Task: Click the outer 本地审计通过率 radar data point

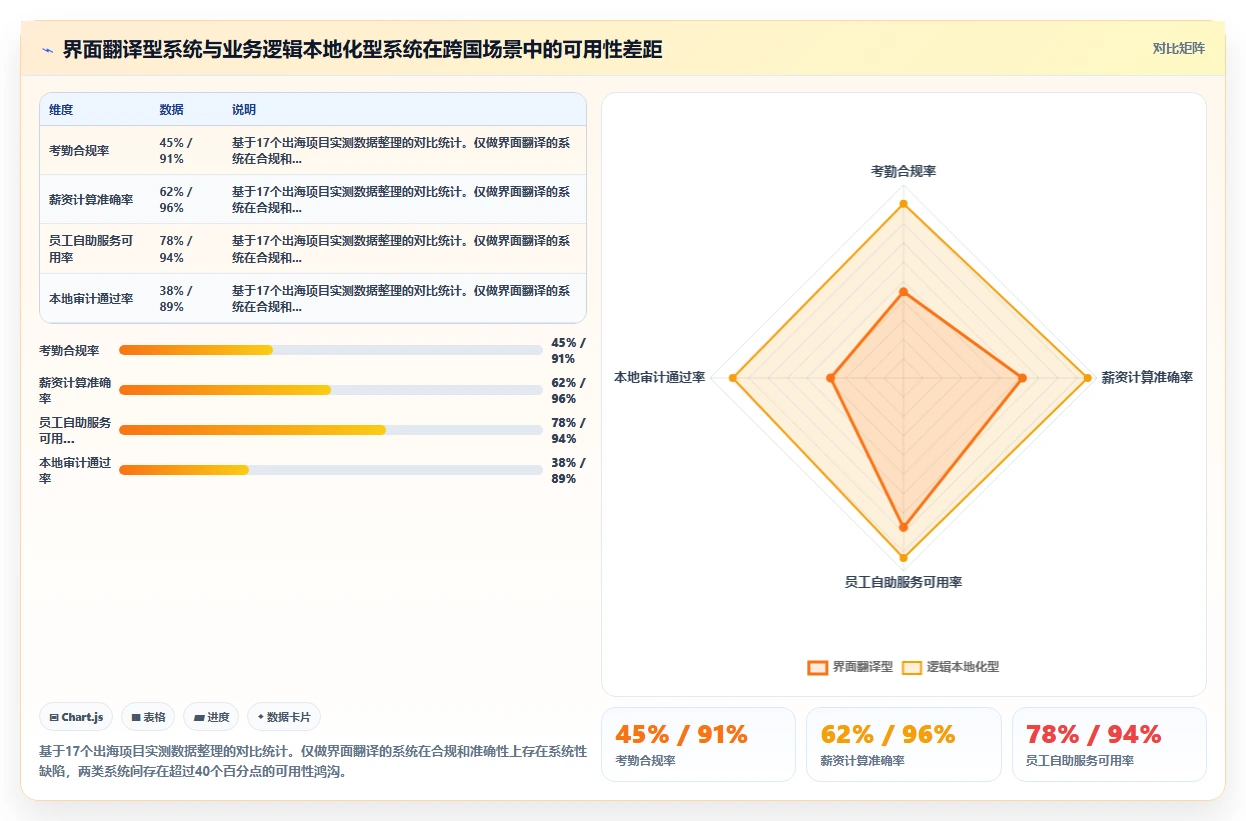Action: point(733,378)
